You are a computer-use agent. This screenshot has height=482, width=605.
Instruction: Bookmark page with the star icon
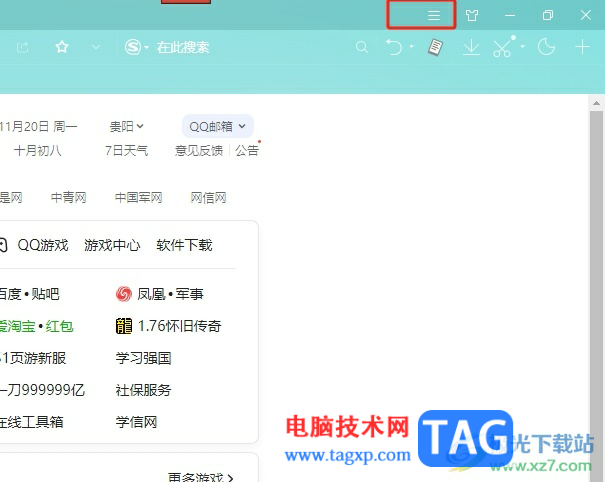[62, 47]
